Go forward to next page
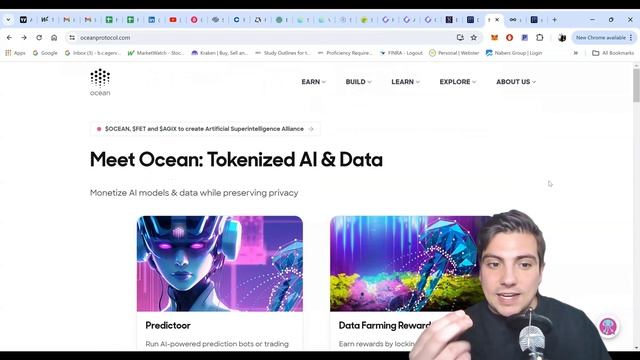This screenshot has width=640, height=360. click(24, 38)
